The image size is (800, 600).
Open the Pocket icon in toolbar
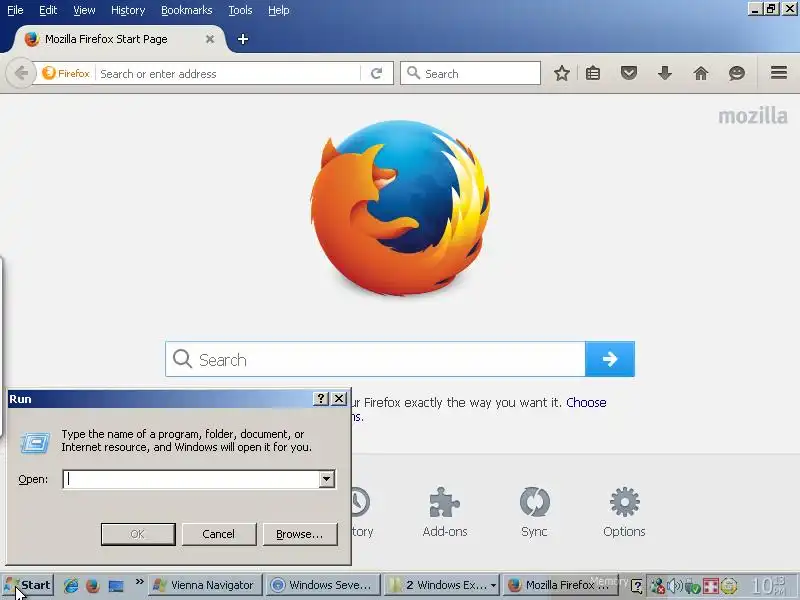pyautogui.click(x=629, y=73)
